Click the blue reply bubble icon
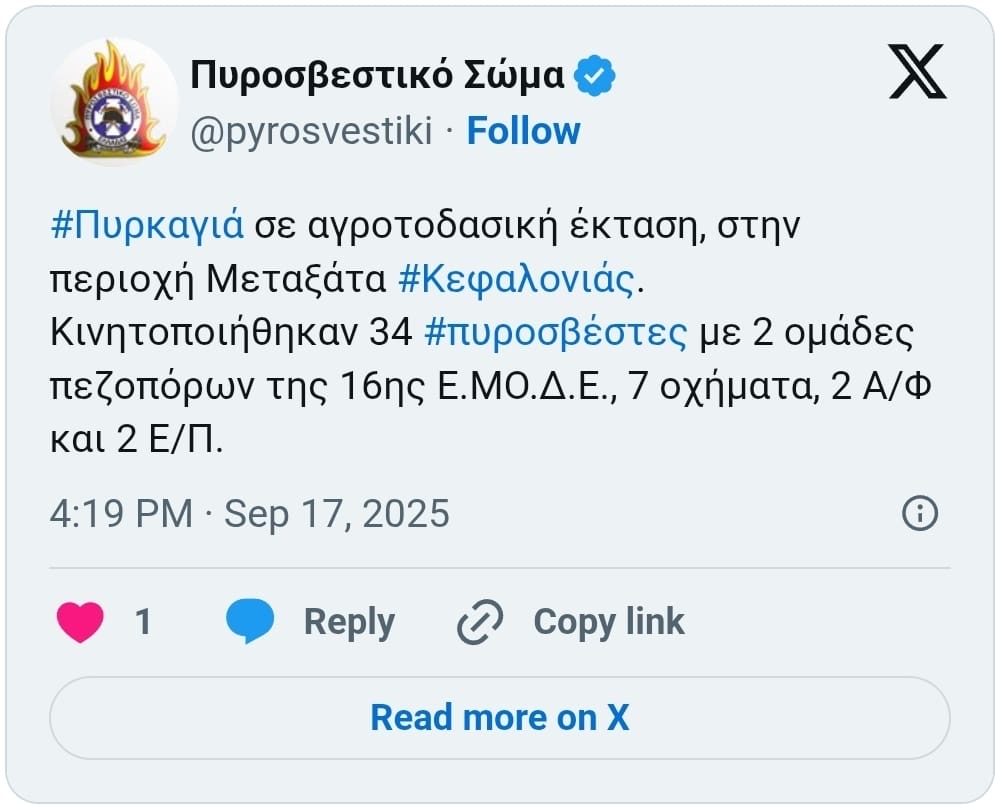This screenshot has height=807, width=995. pos(249,622)
